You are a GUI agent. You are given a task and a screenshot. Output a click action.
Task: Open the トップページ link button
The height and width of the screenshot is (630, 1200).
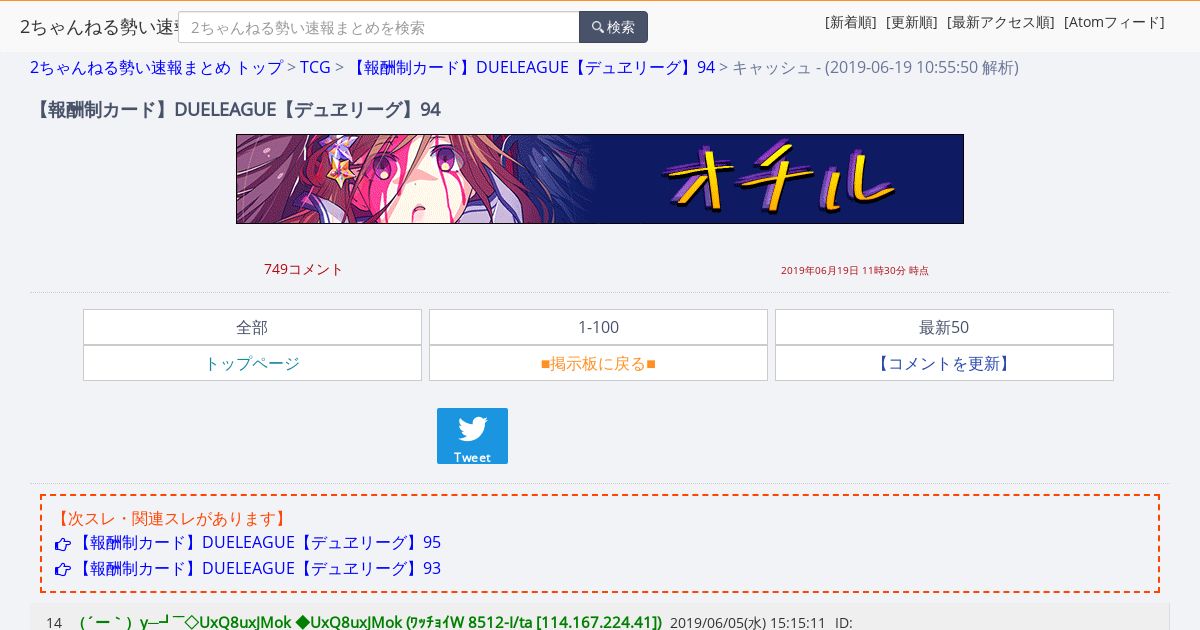coord(252,363)
